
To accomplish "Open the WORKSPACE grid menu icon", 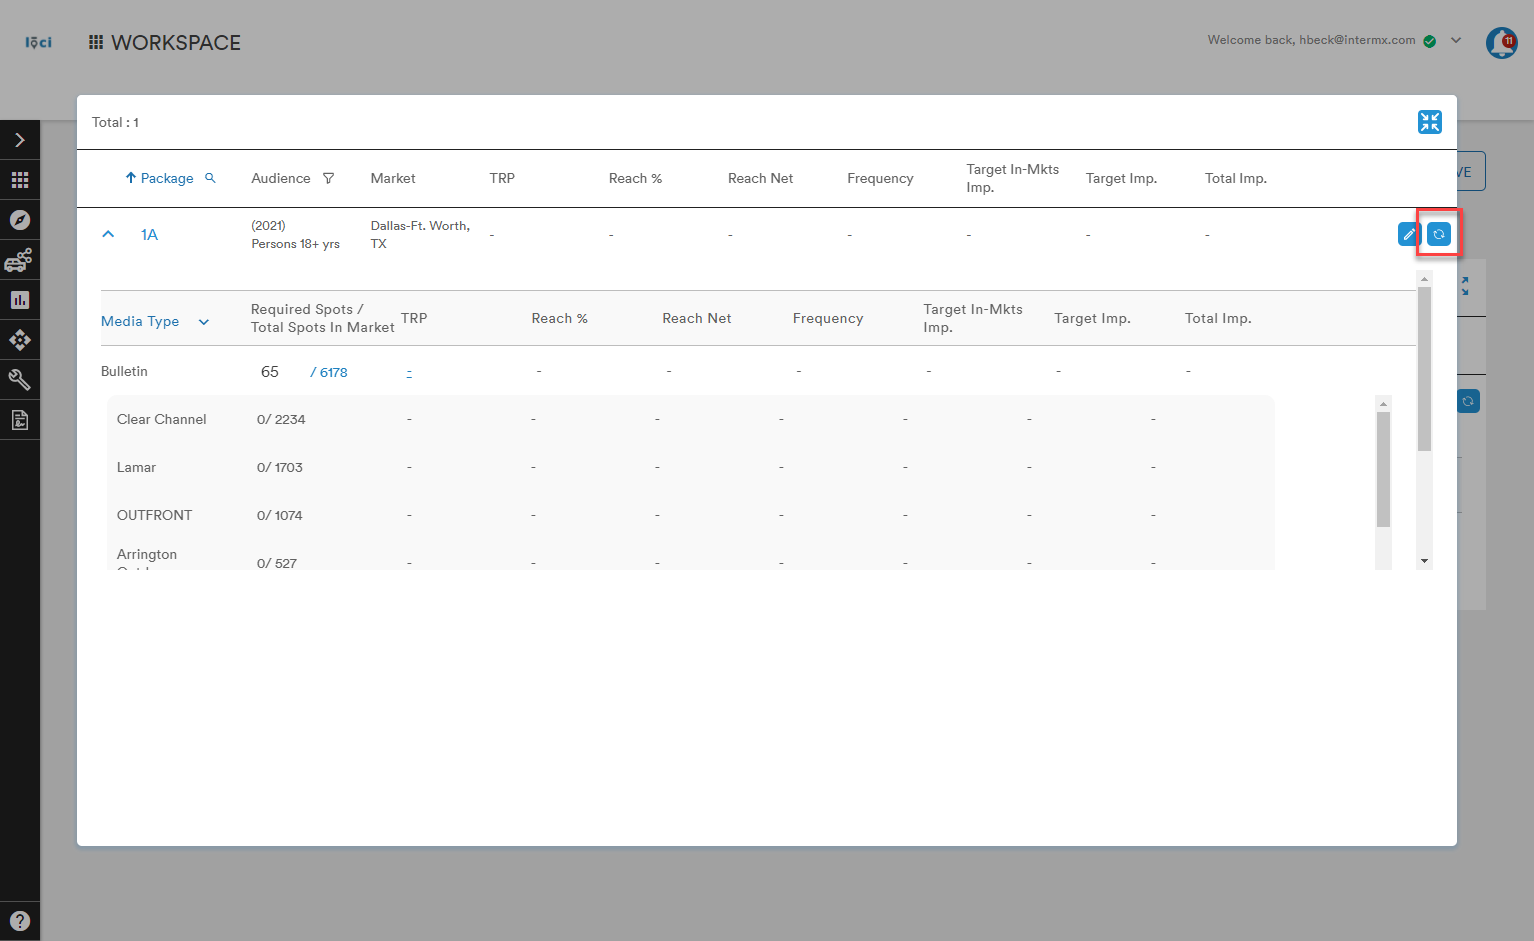I will click(x=96, y=42).
